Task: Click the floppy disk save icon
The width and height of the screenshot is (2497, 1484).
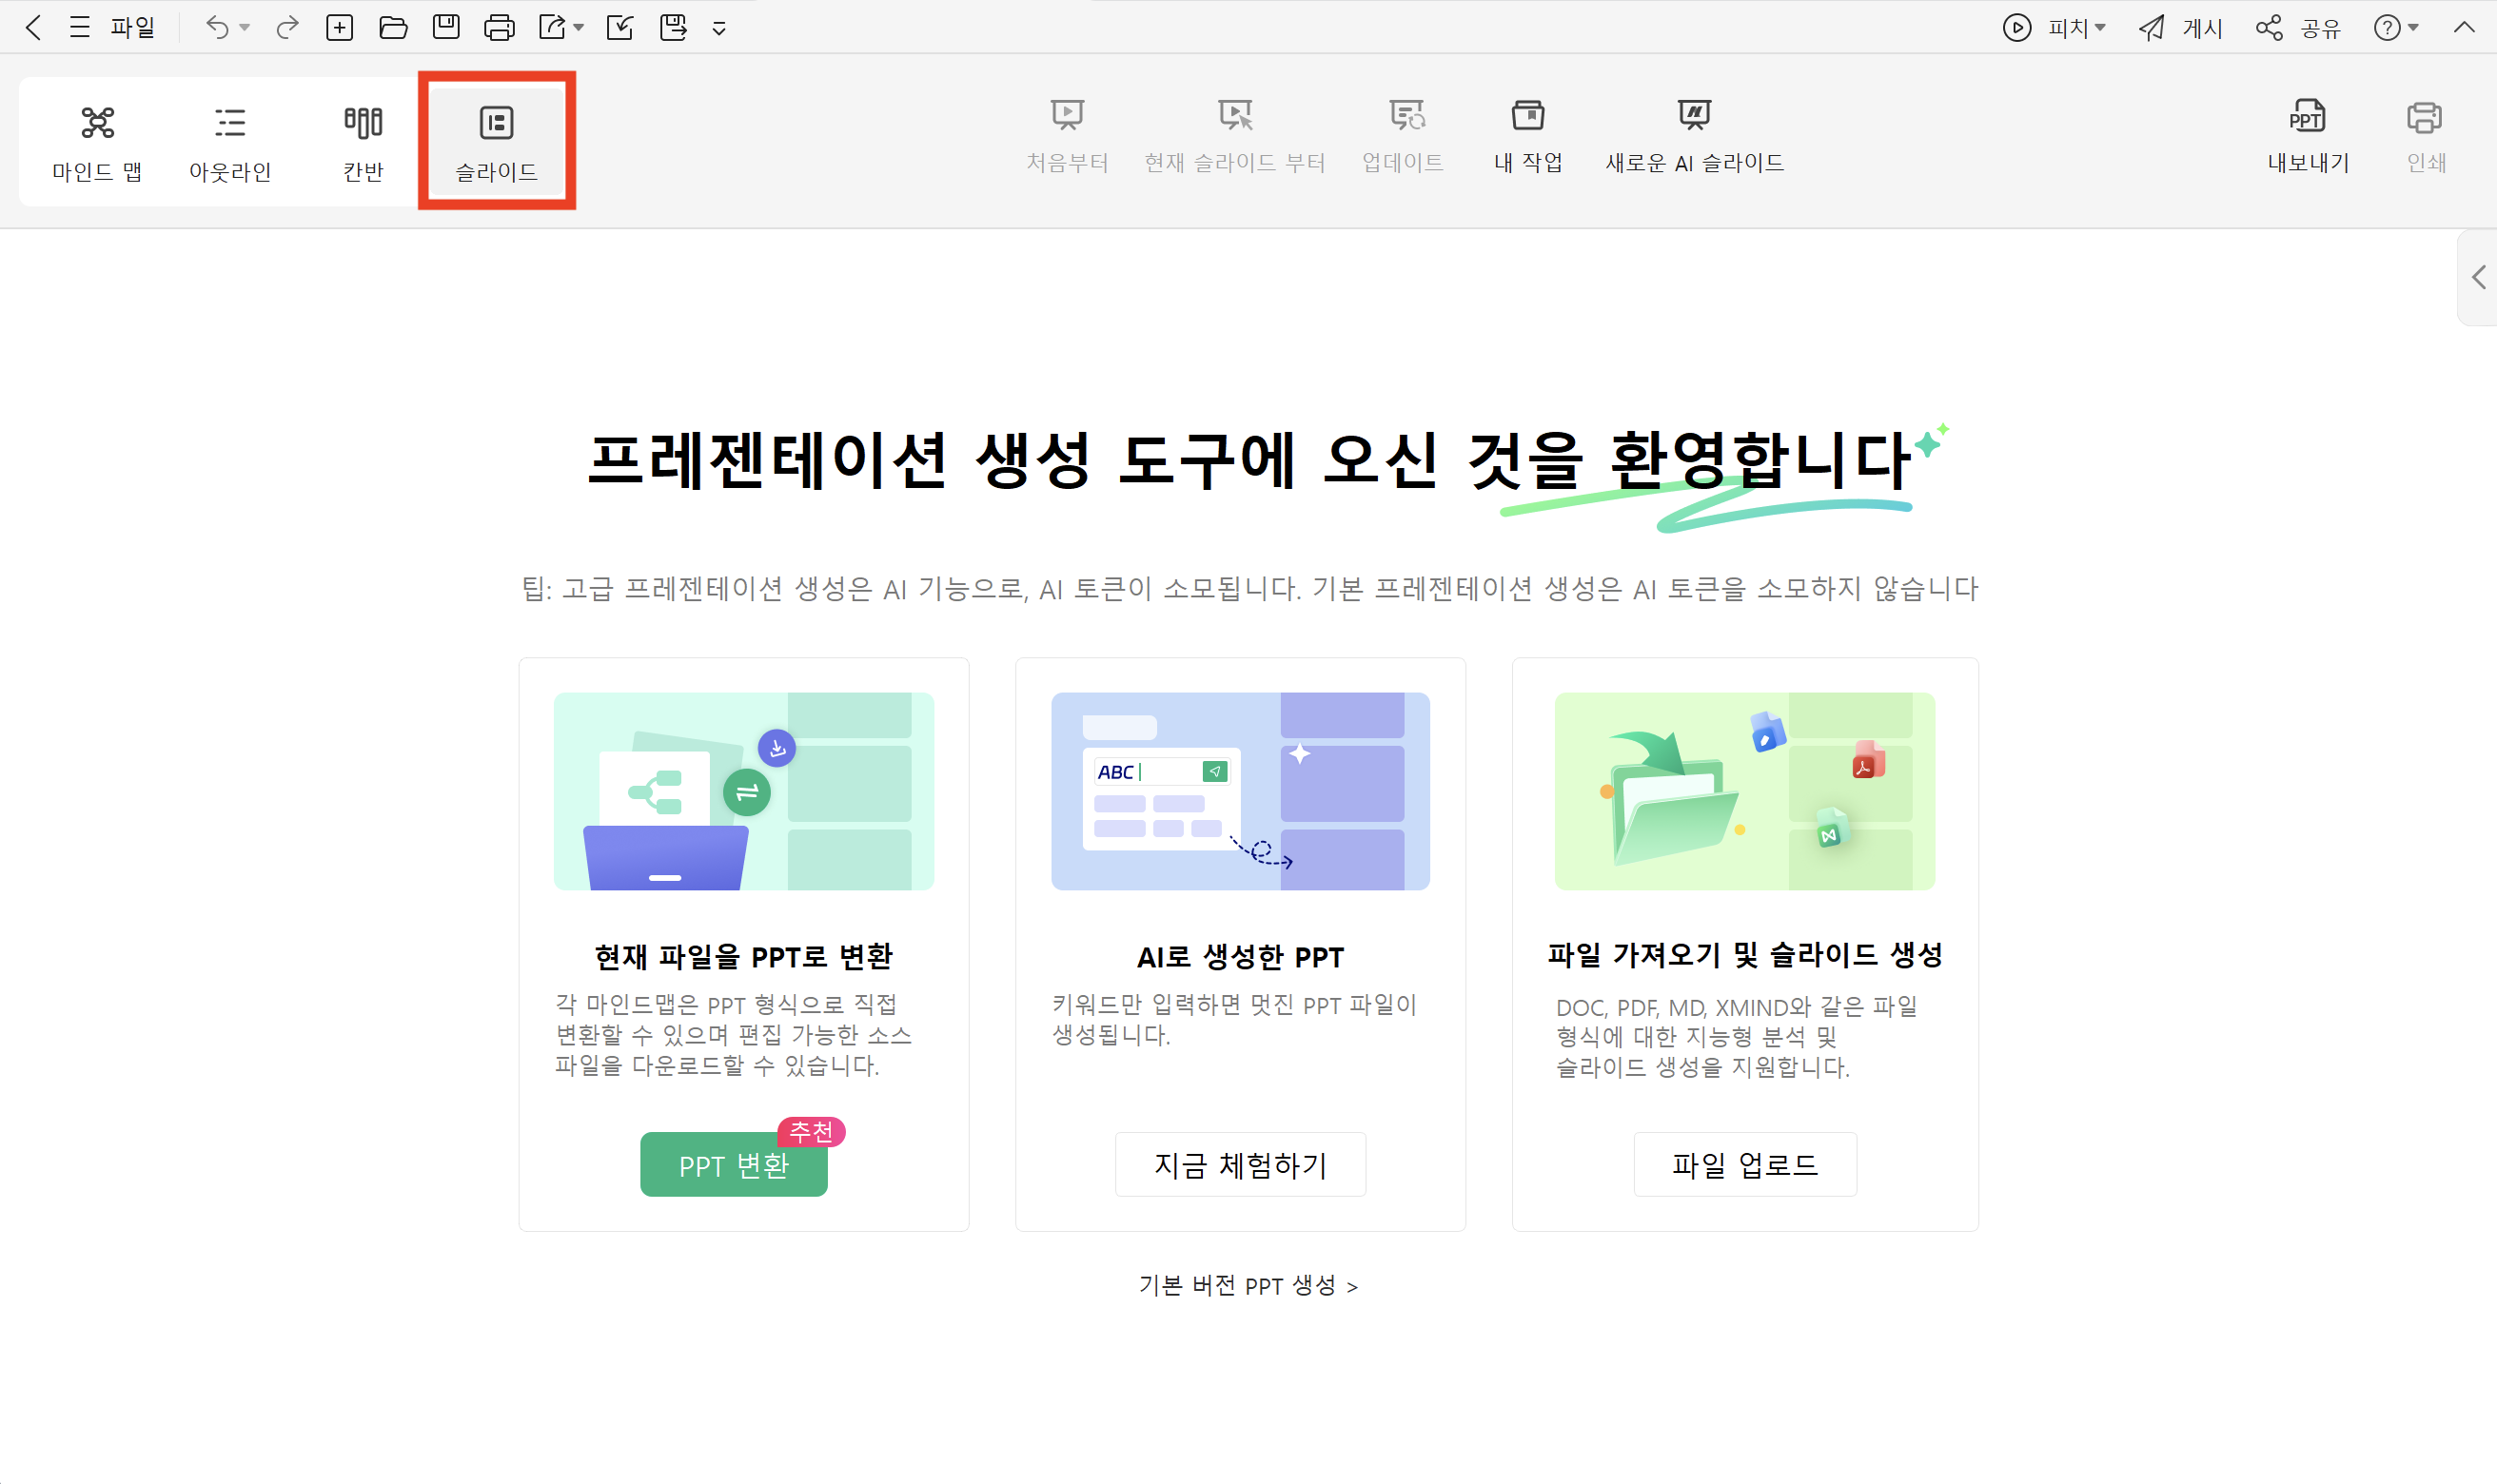Action: pyautogui.click(x=446, y=28)
